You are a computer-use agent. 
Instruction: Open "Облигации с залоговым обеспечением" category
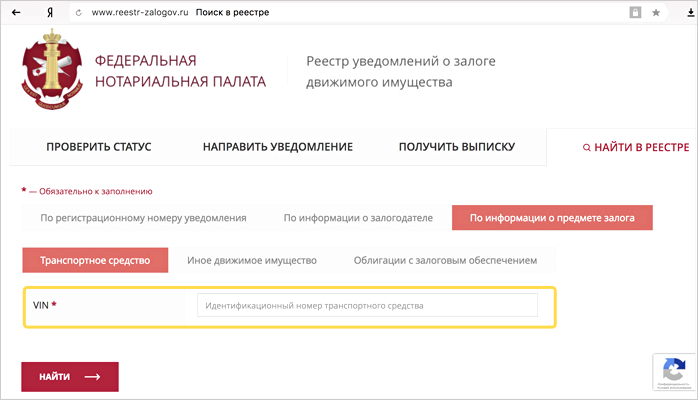pyautogui.click(x=445, y=260)
